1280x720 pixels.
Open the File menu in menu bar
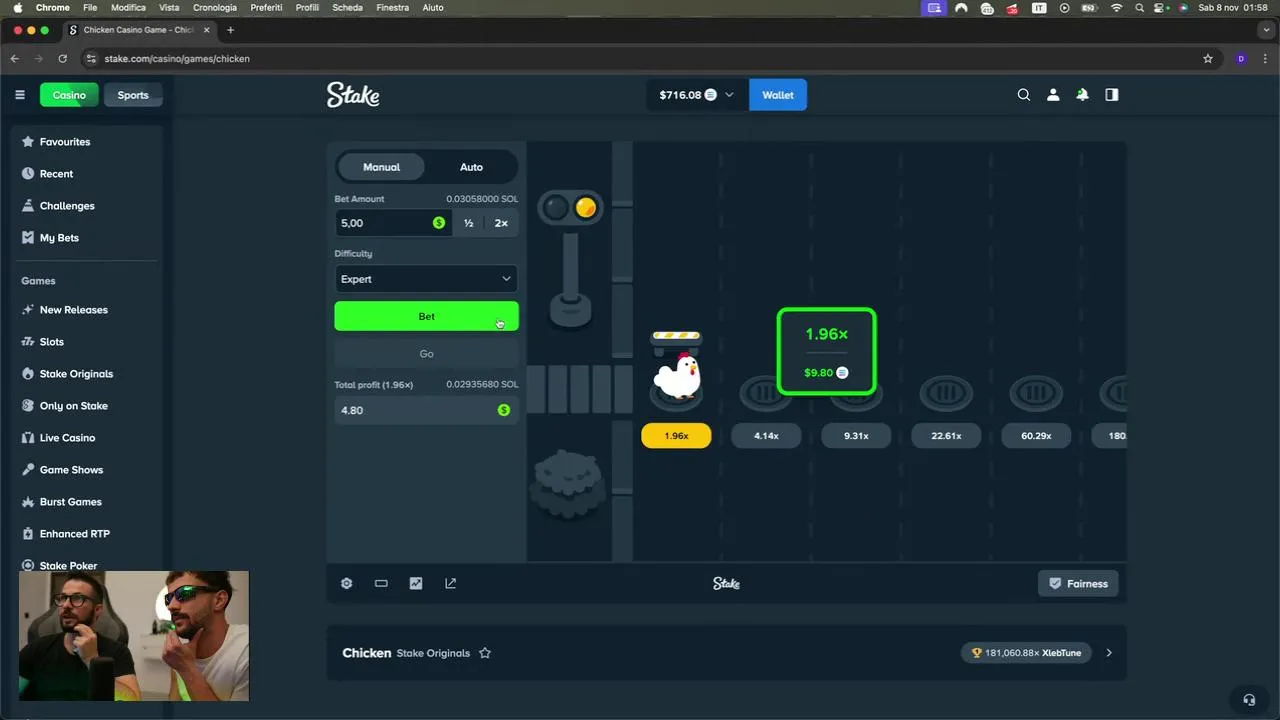90,7
